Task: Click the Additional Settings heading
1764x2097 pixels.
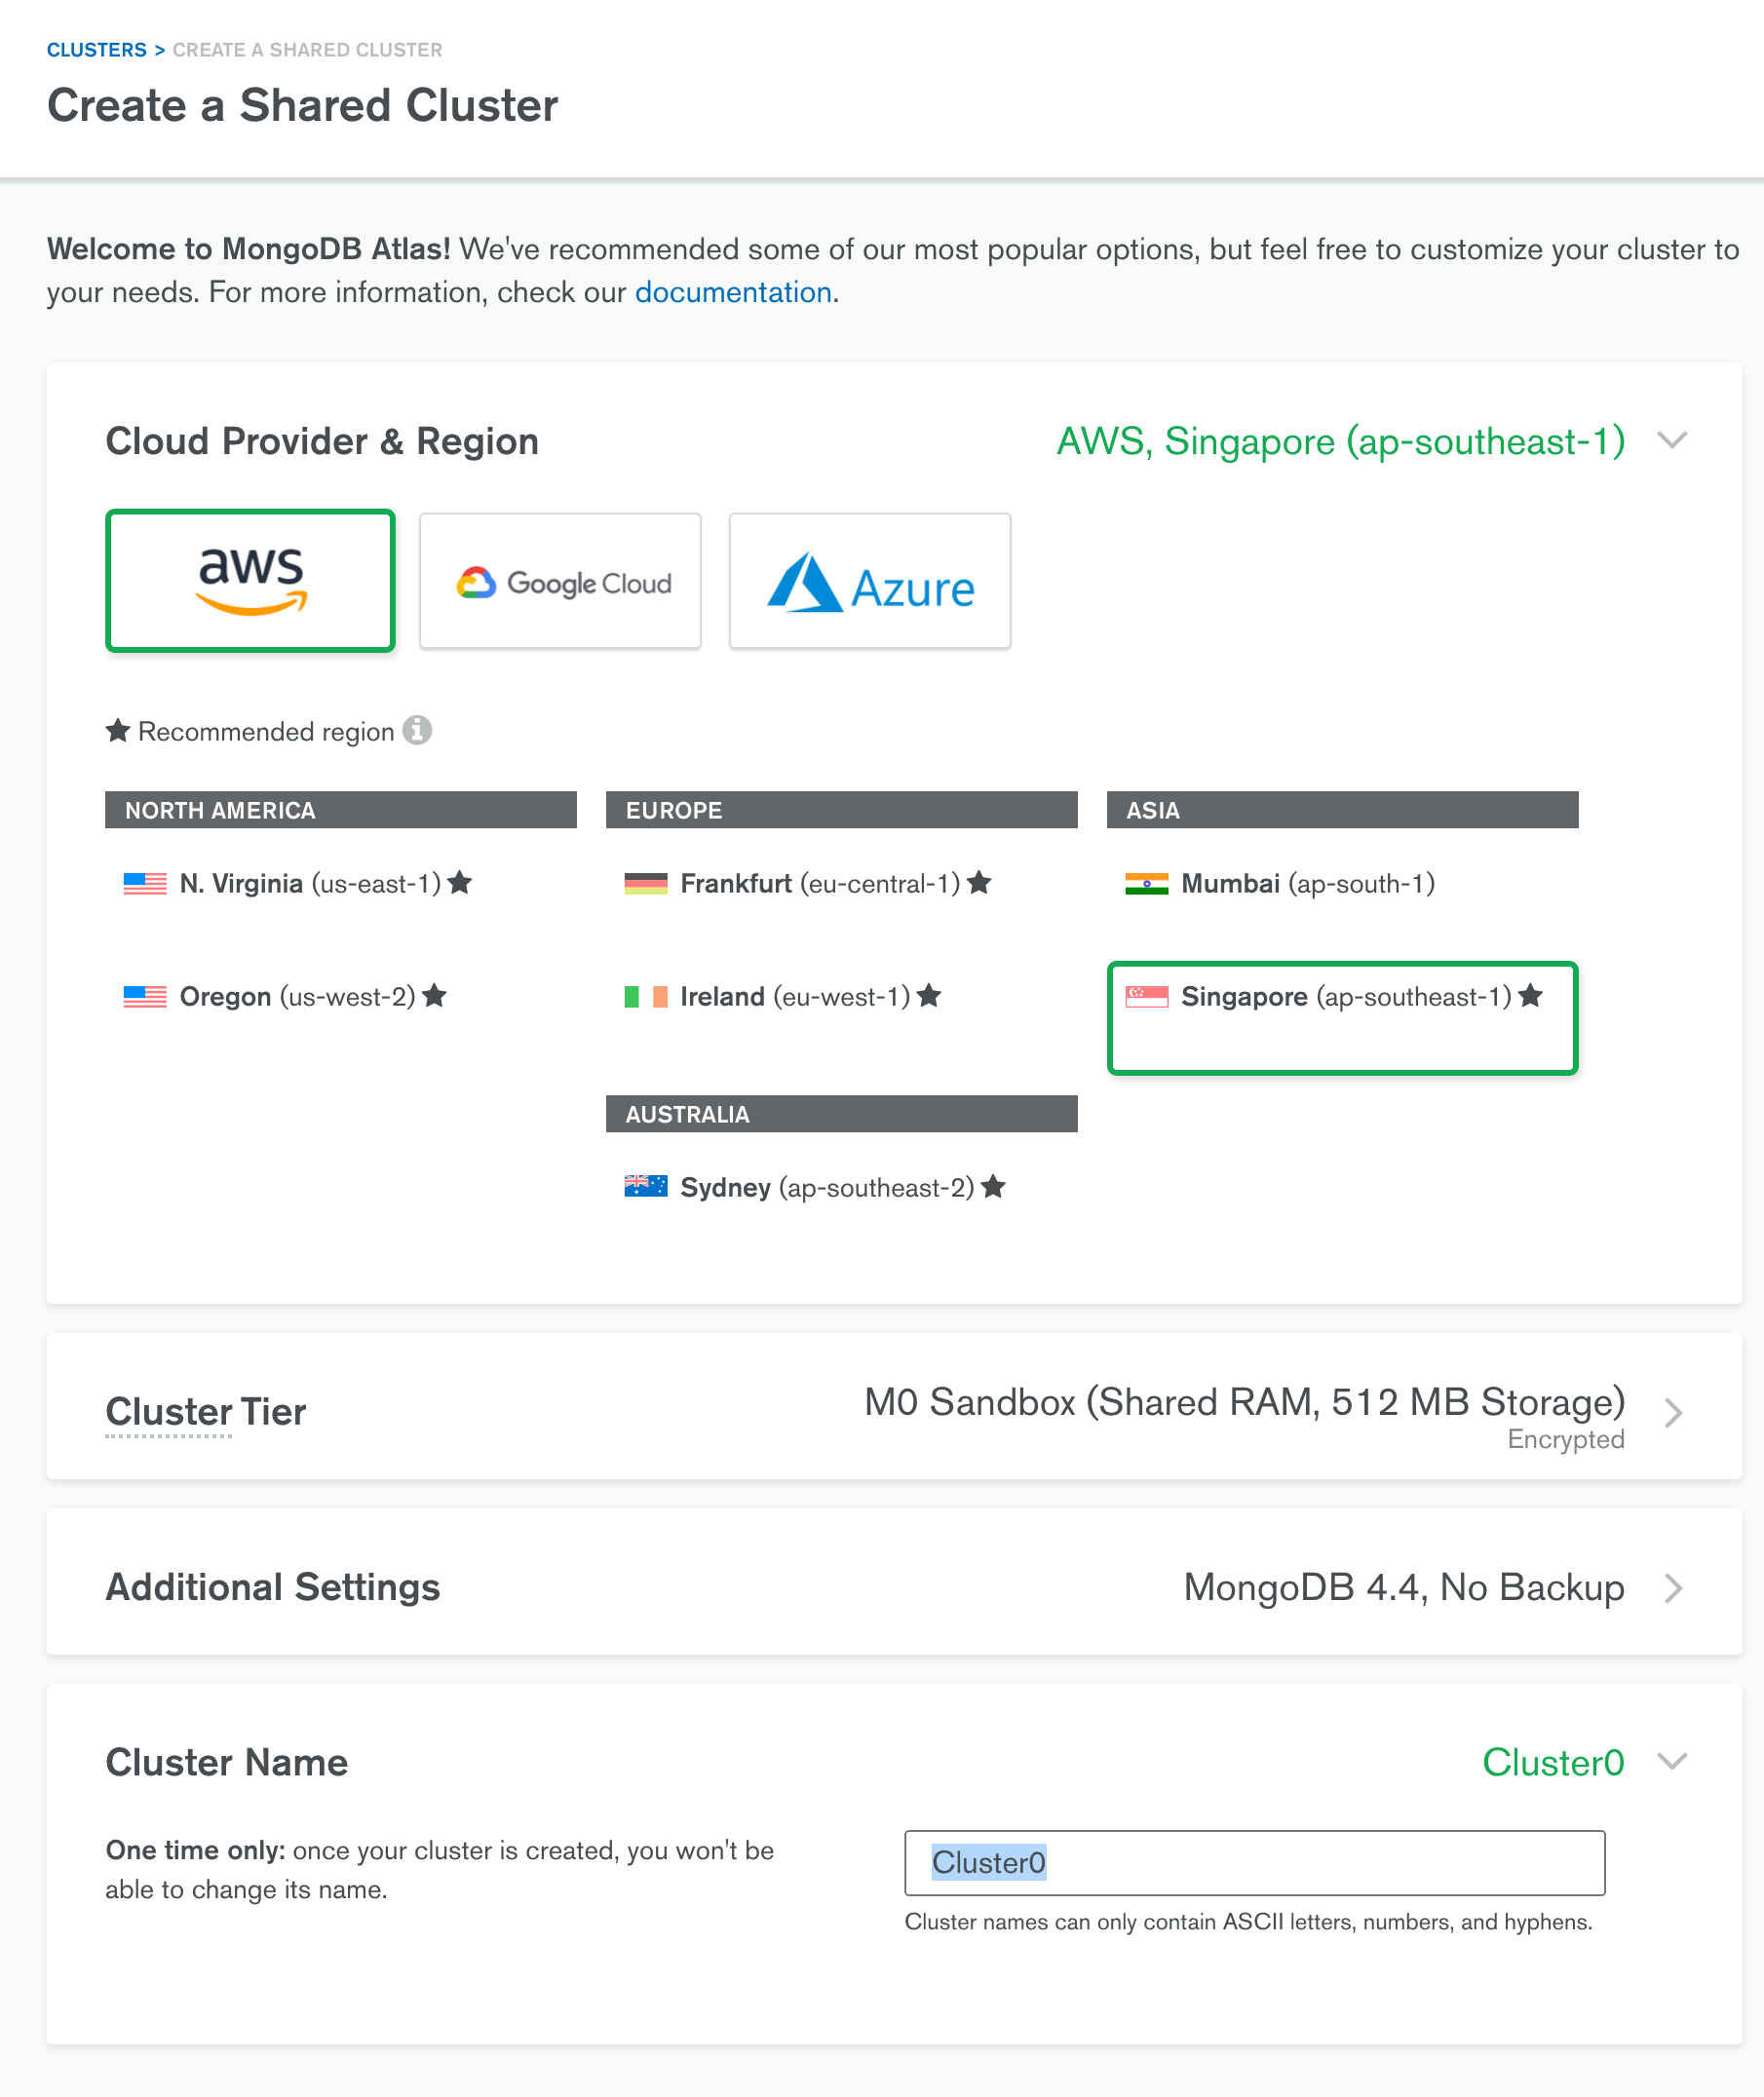Action: coord(273,1587)
